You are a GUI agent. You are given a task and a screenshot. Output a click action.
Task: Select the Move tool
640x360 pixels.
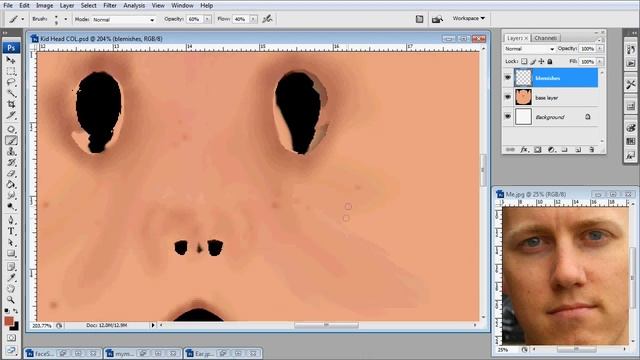pyautogui.click(x=11, y=60)
